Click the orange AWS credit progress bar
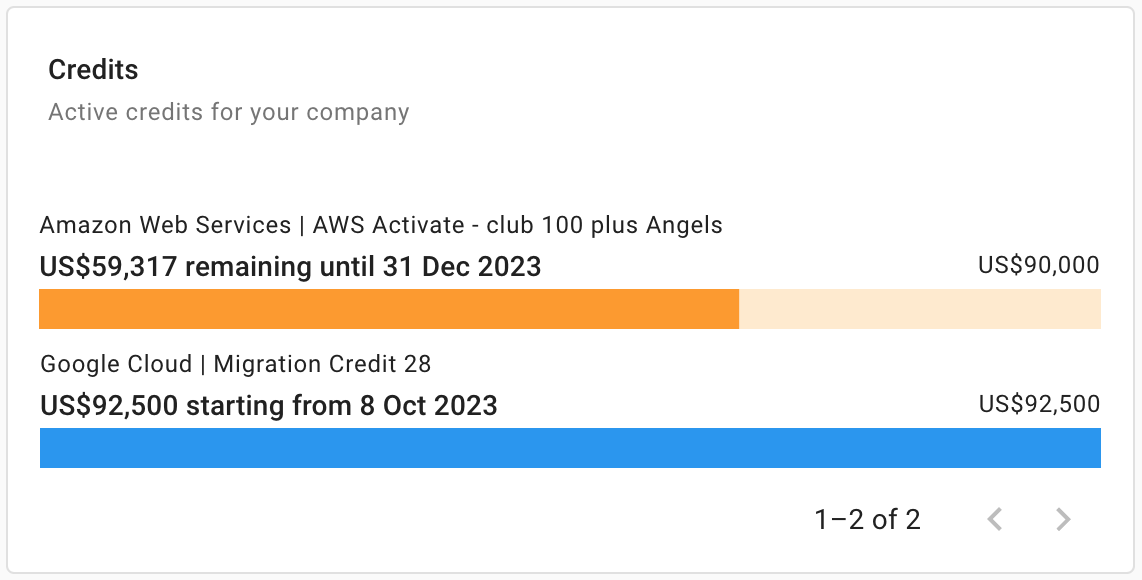 [x=388, y=309]
